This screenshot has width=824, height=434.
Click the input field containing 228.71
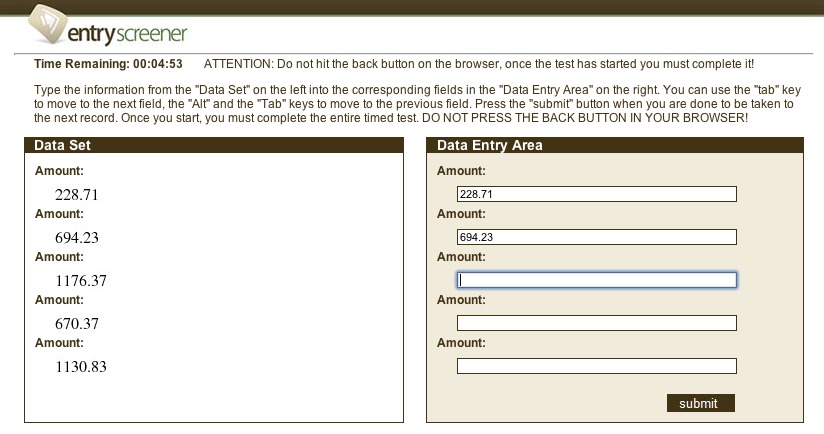pyautogui.click(x=596, y=194)
